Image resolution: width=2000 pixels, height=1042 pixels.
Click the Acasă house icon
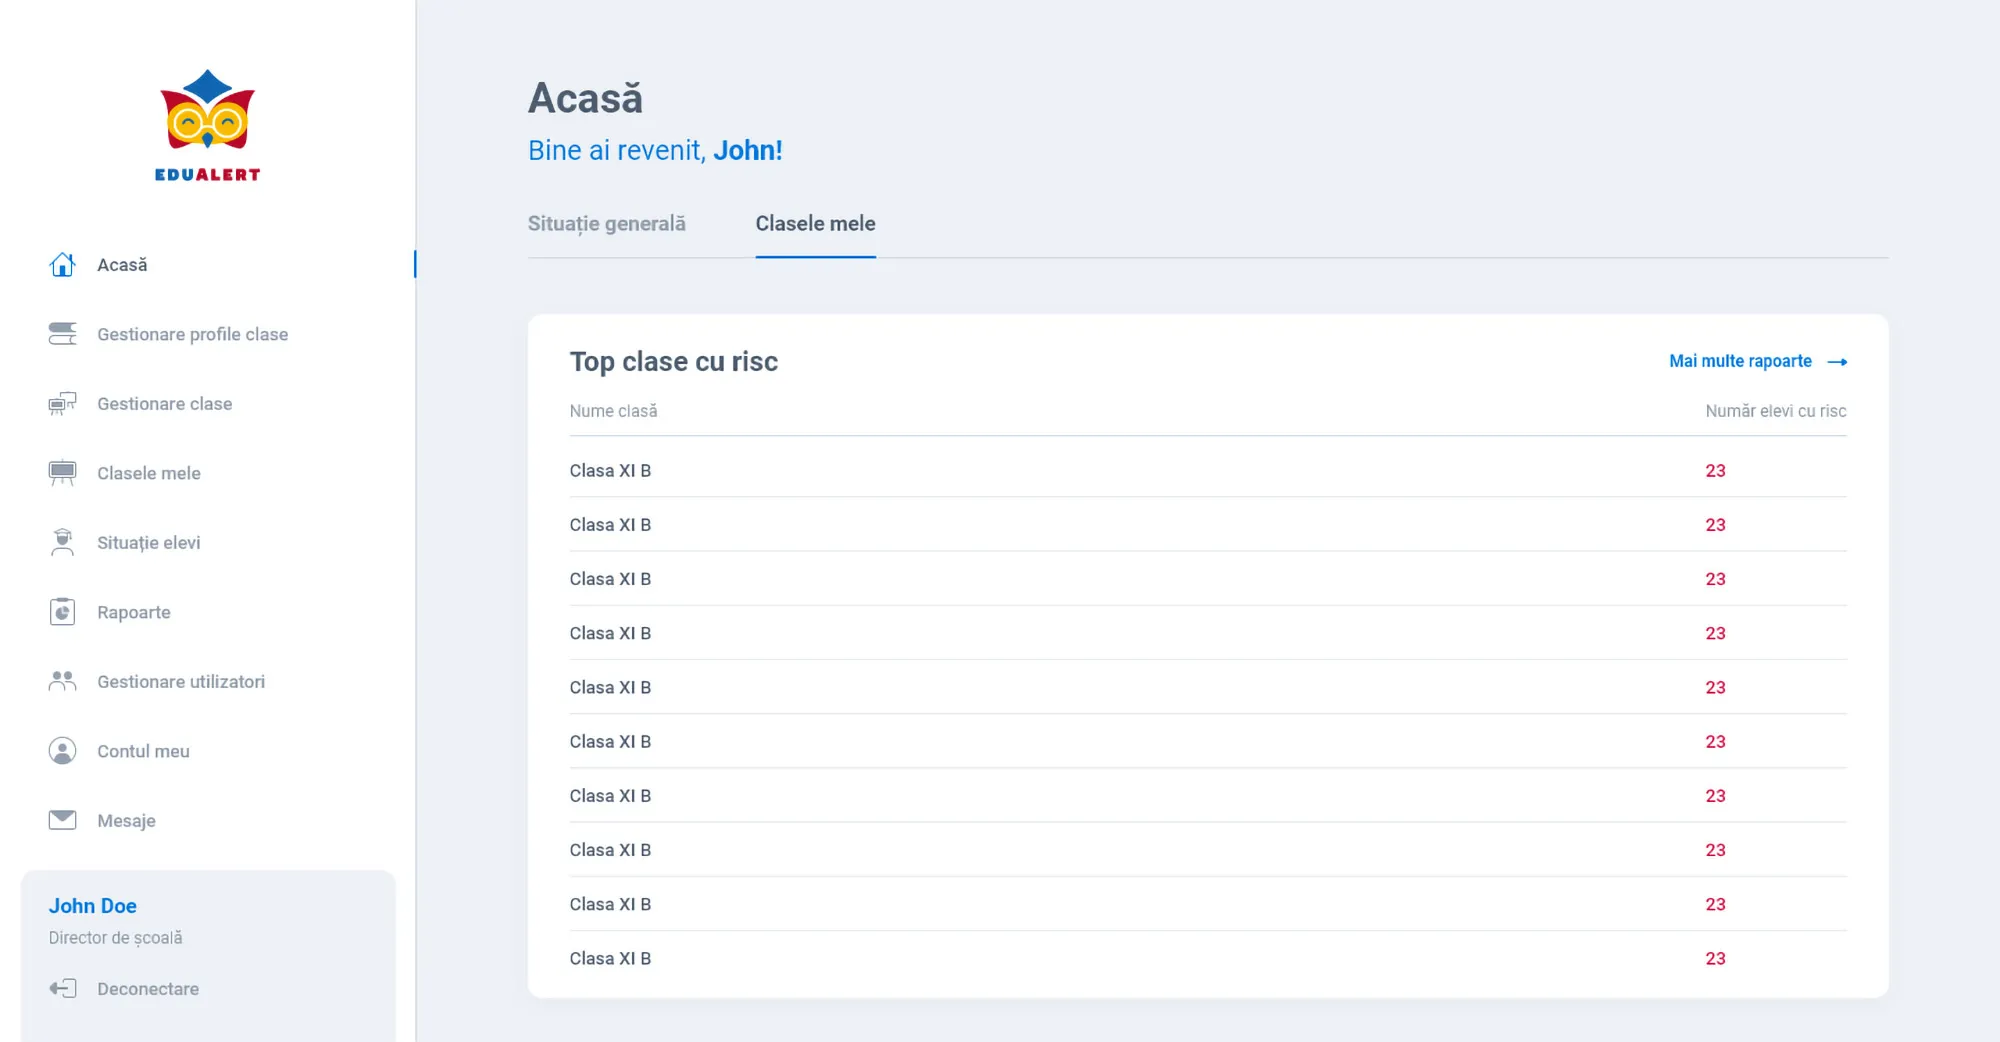coord(62,265)
